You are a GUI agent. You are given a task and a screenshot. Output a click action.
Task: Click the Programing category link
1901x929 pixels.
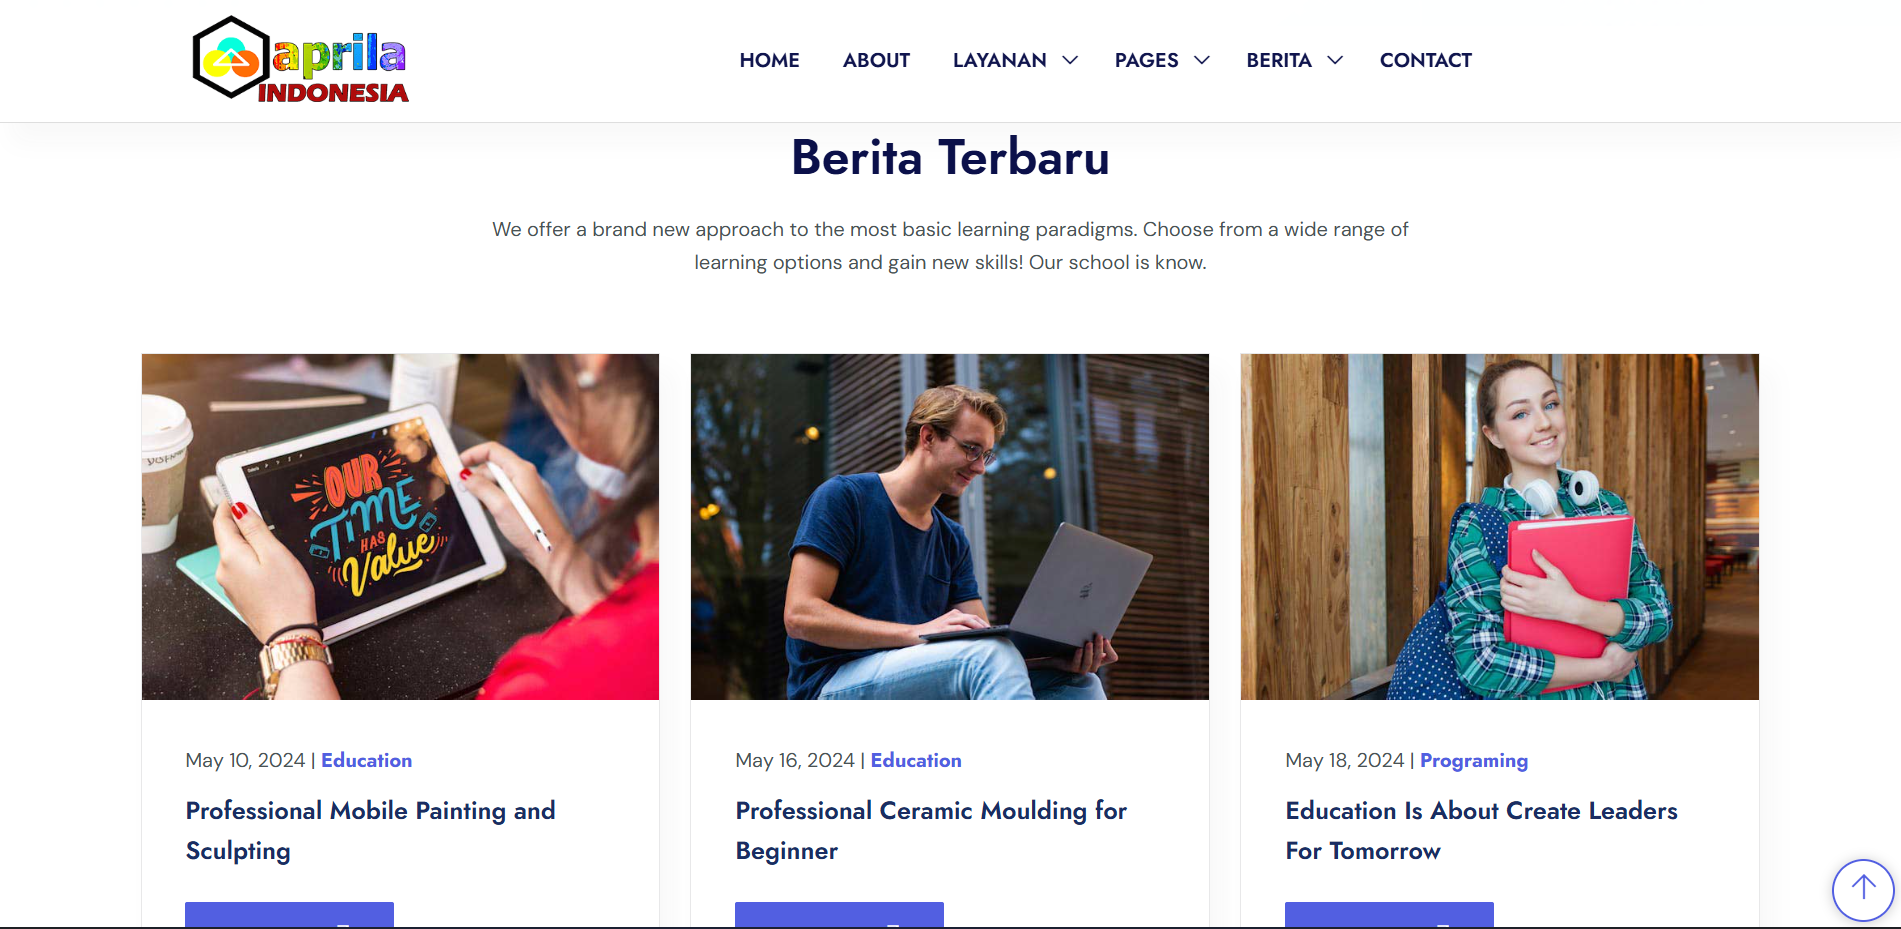click(x=1474, y=760)
